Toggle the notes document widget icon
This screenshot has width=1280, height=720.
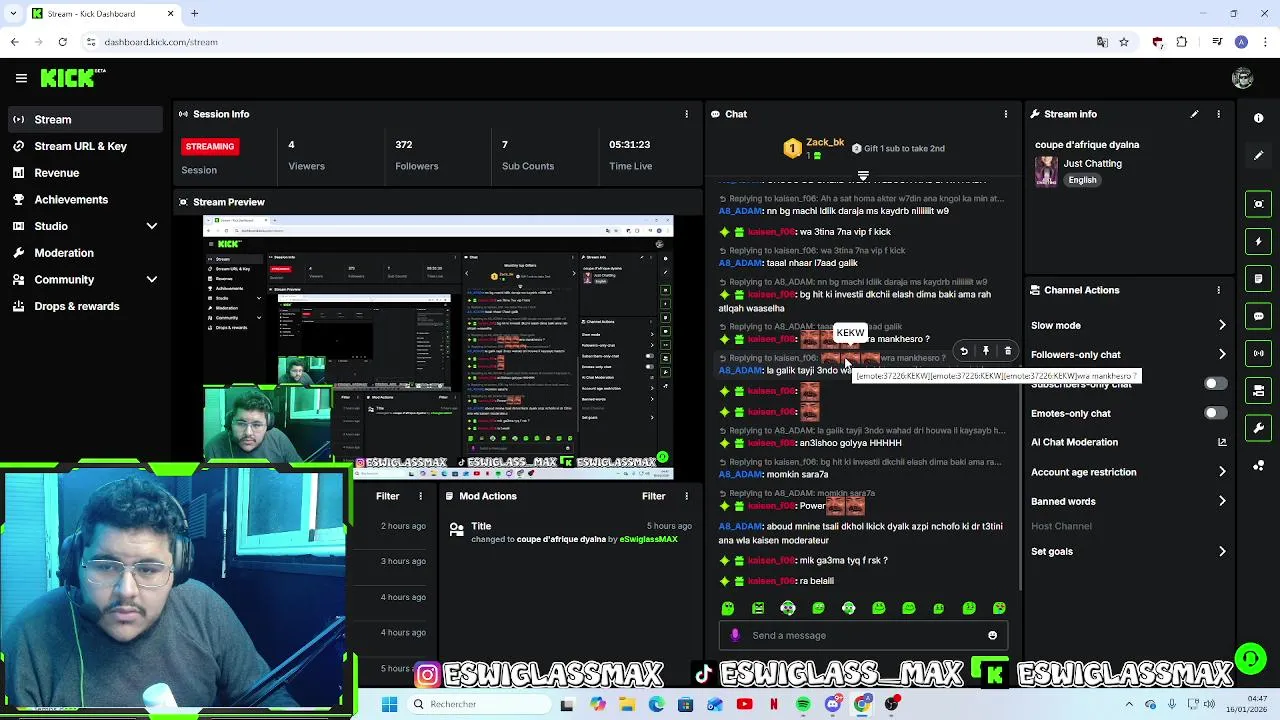[x=1258, y=278]
